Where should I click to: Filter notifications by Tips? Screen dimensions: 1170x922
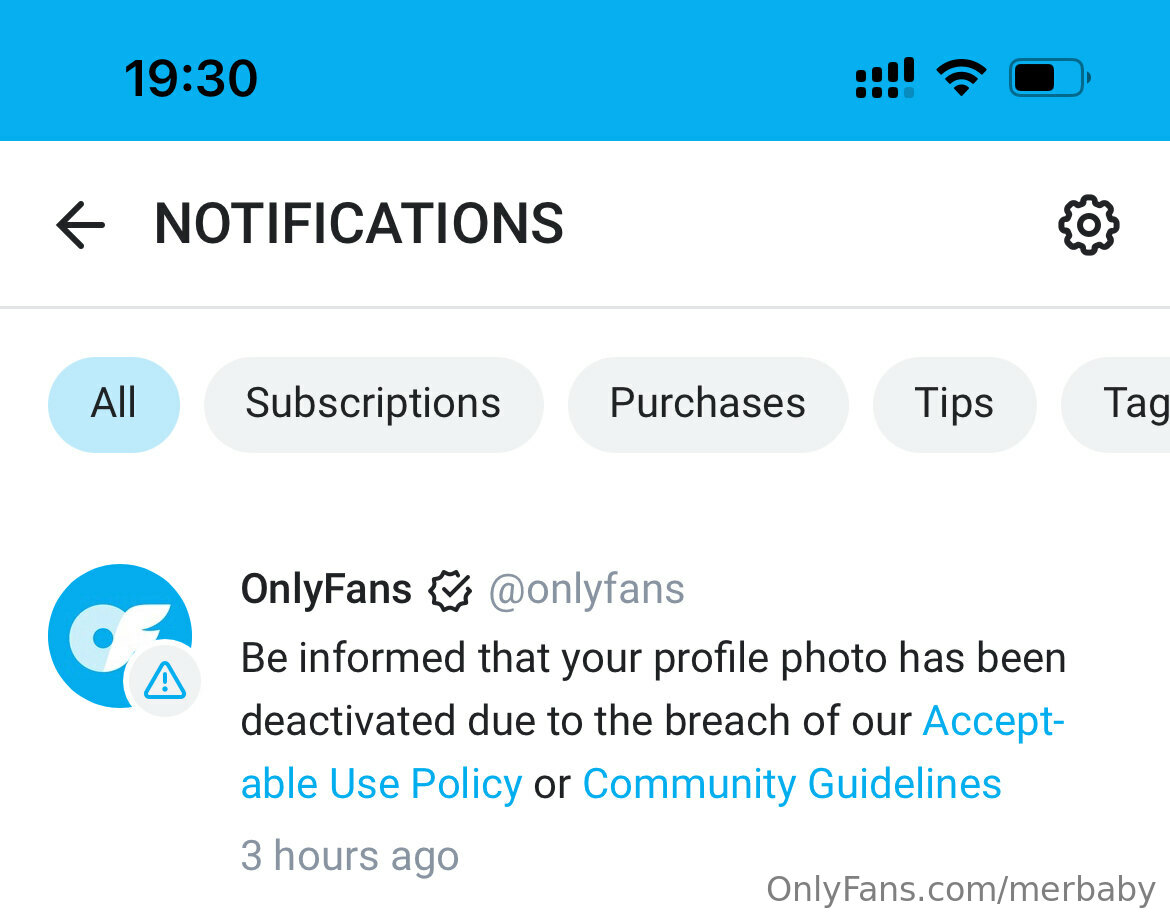[x=954, y=404]
